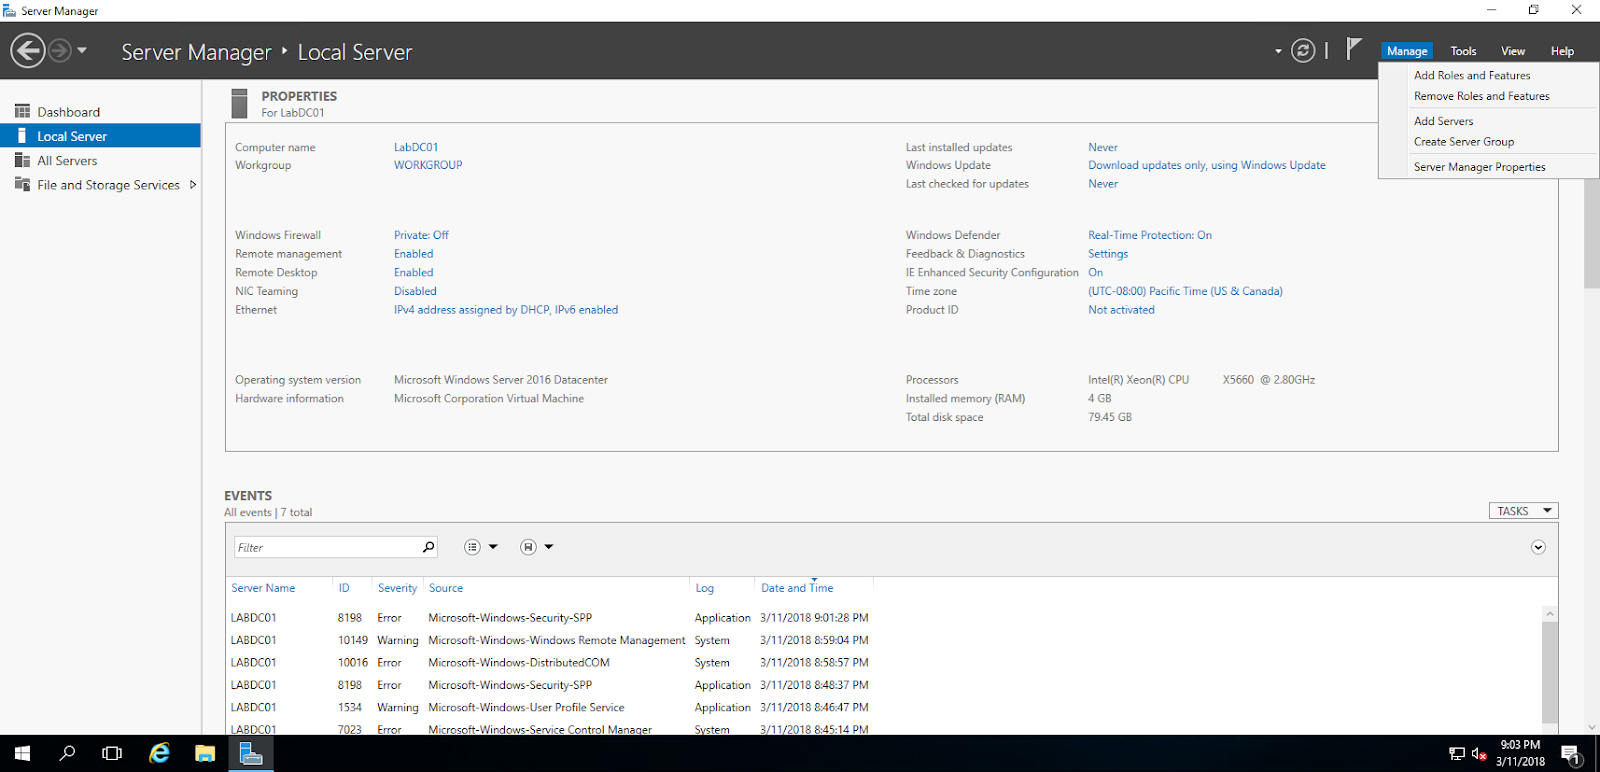Viewport: 1600px width, 772px height.
Task: Click Product ID Not activated link
Action: (1121, 310)
